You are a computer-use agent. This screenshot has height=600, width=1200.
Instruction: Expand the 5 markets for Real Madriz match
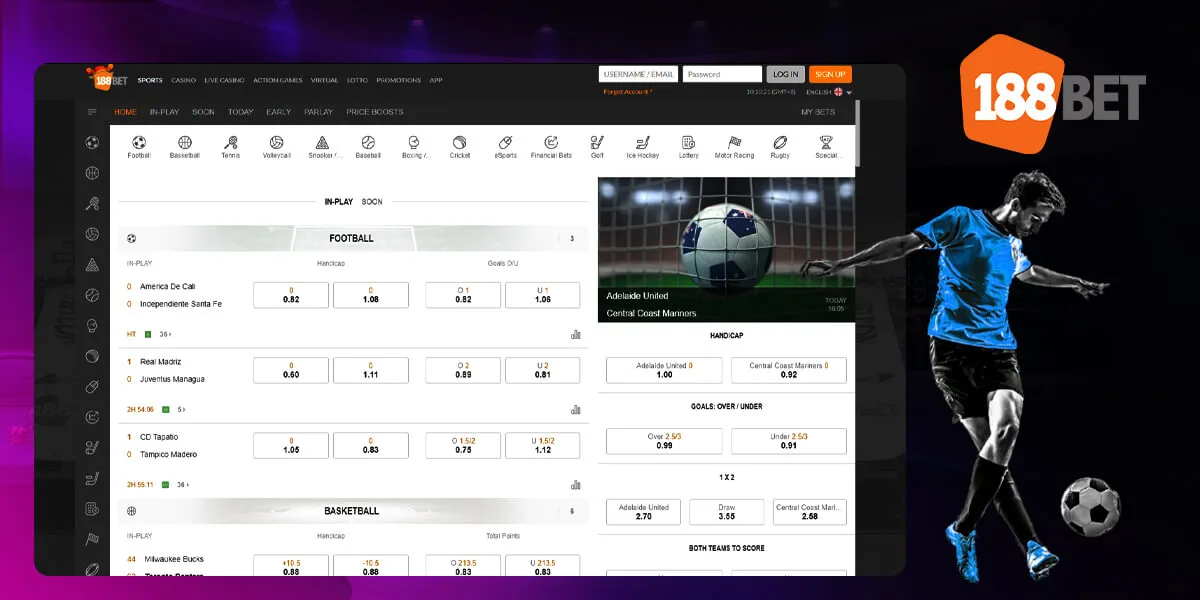coord(182,409)
